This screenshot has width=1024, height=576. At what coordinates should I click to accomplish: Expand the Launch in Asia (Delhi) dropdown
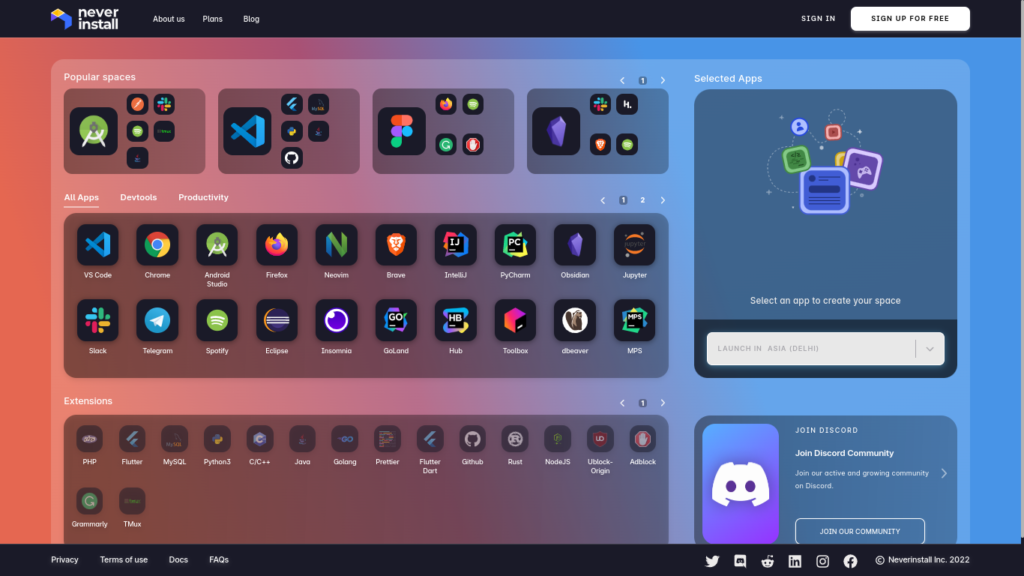929,349
